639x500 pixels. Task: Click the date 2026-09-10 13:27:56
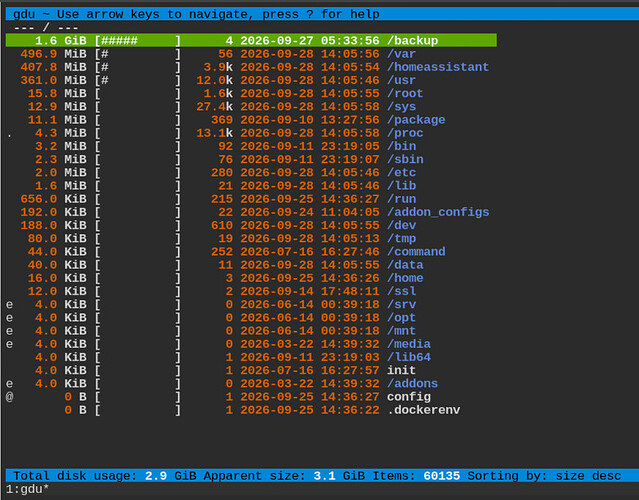click(x=310, y=119)
